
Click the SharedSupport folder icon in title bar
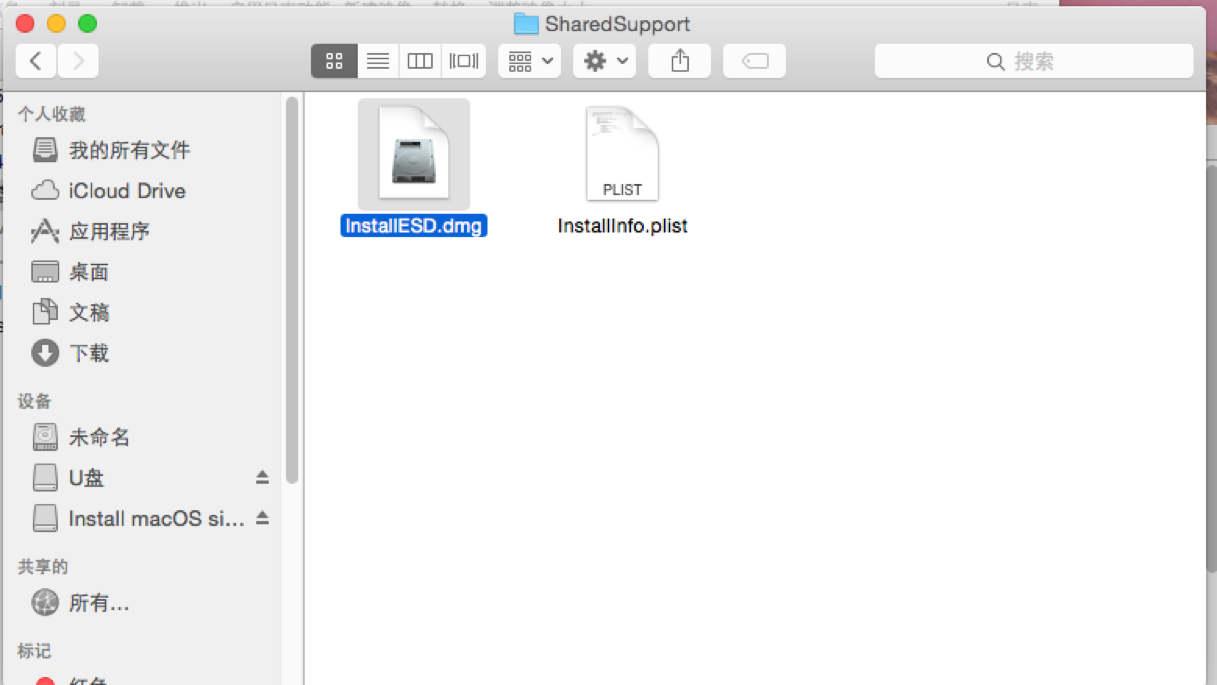tap(526, 24)
